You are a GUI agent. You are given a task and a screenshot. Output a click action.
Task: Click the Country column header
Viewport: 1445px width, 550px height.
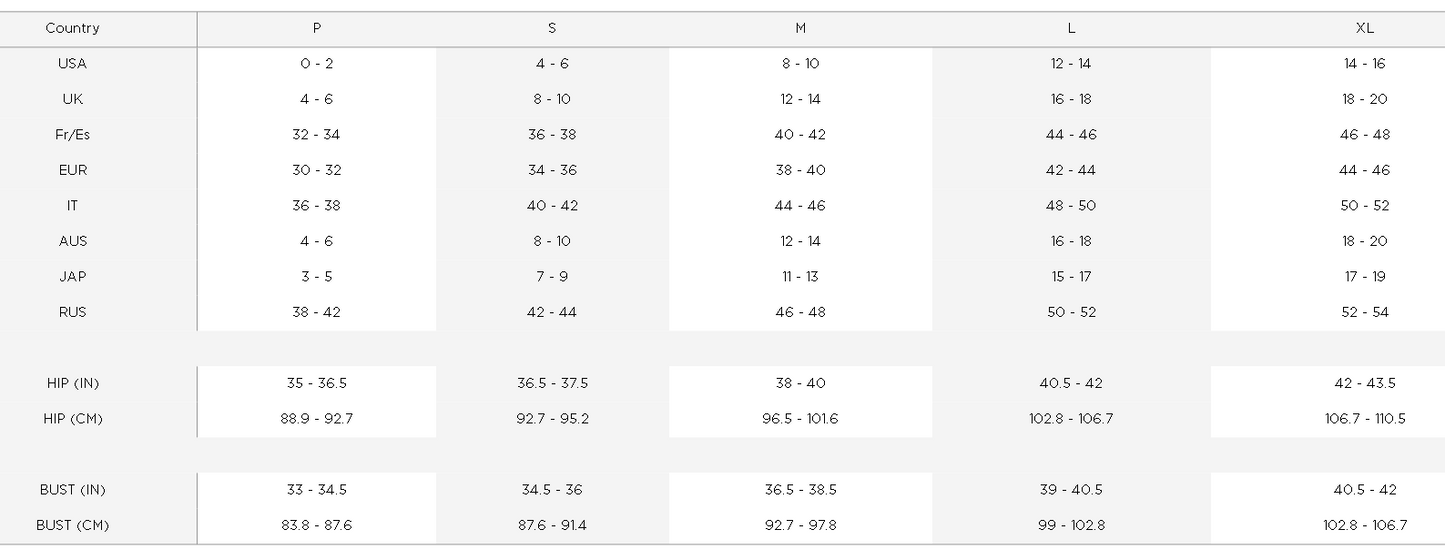(72, 29)
